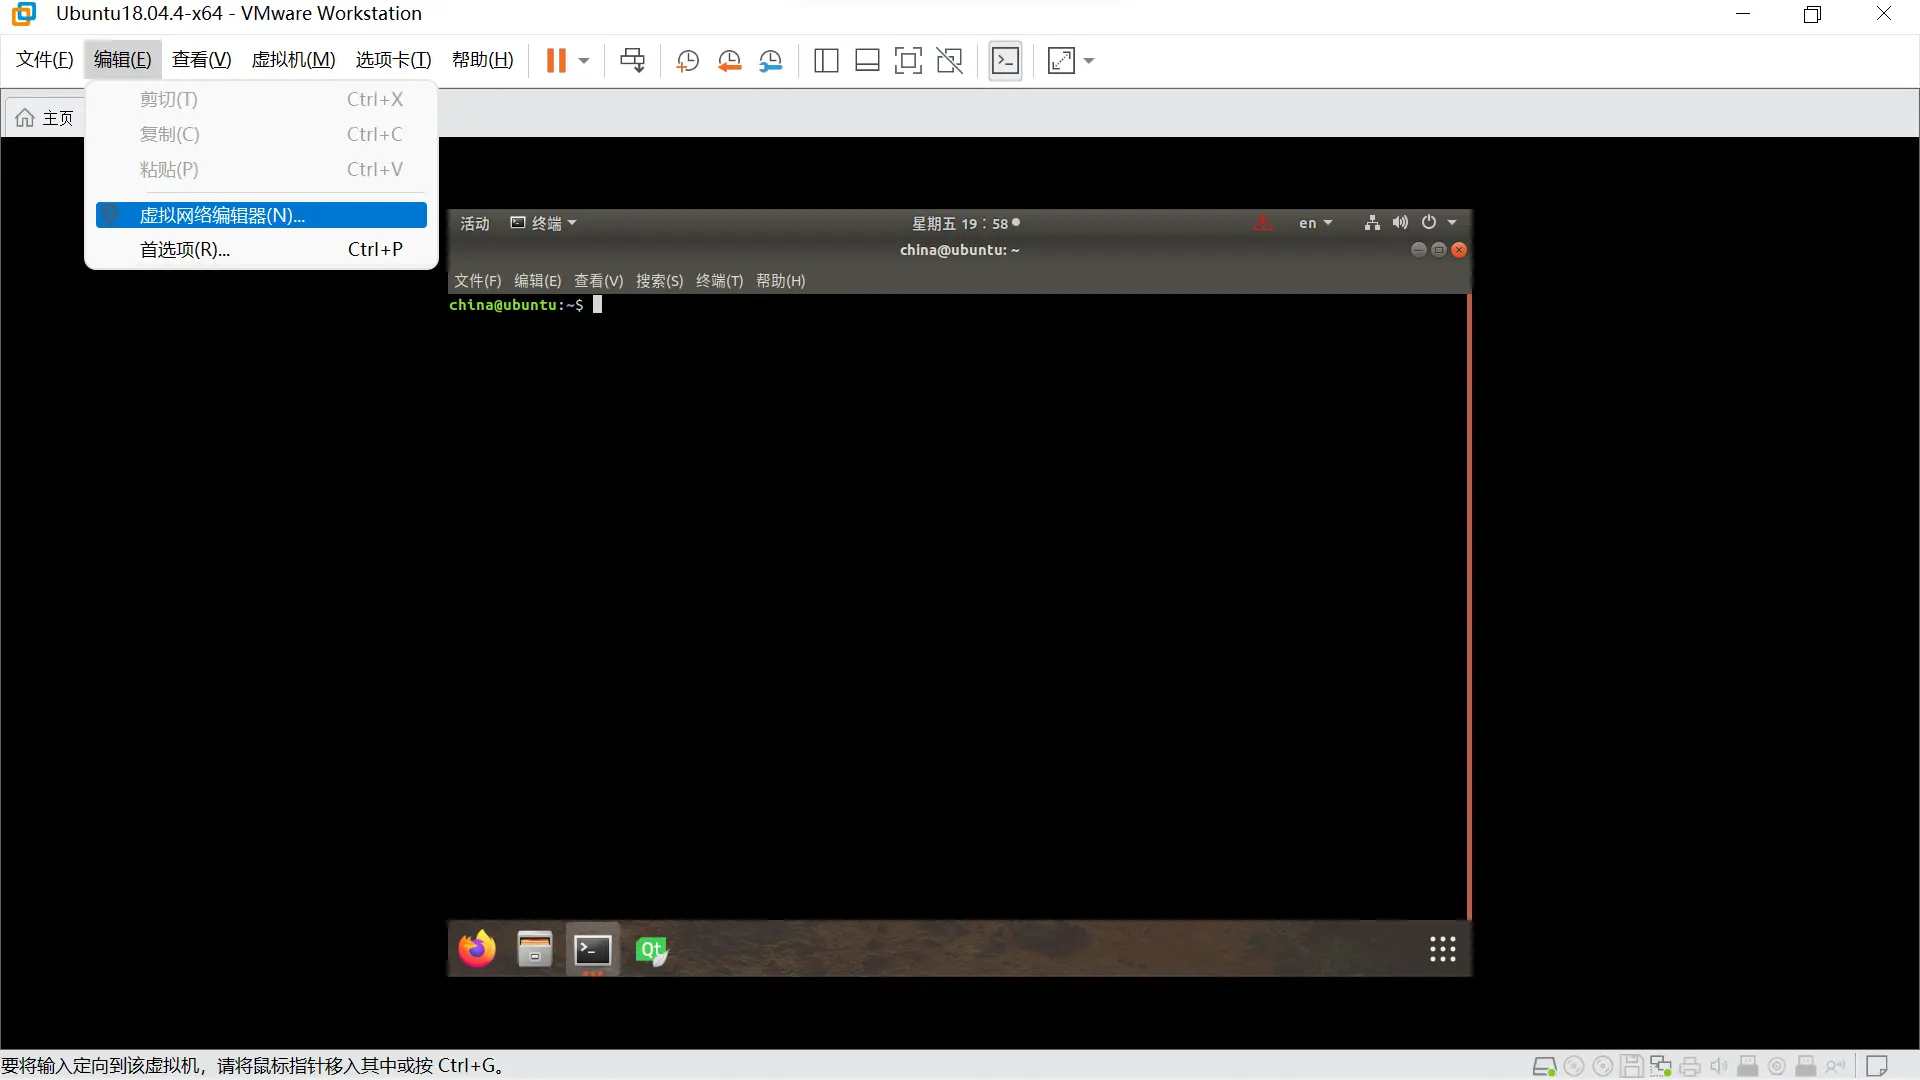
Task: Expand the Ubuntu system menu arrow
Action: (x=1452, y=223)
